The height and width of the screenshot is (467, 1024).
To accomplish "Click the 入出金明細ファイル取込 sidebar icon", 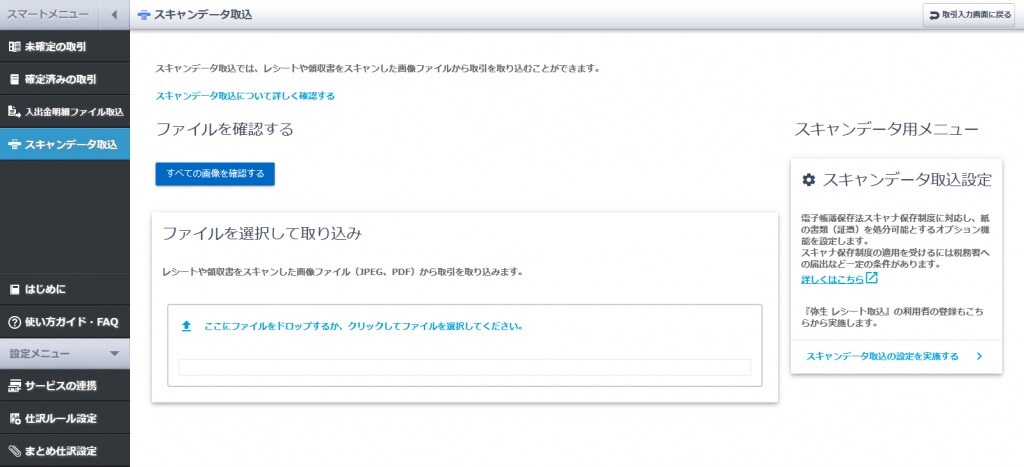I will (x=14, y=111).
